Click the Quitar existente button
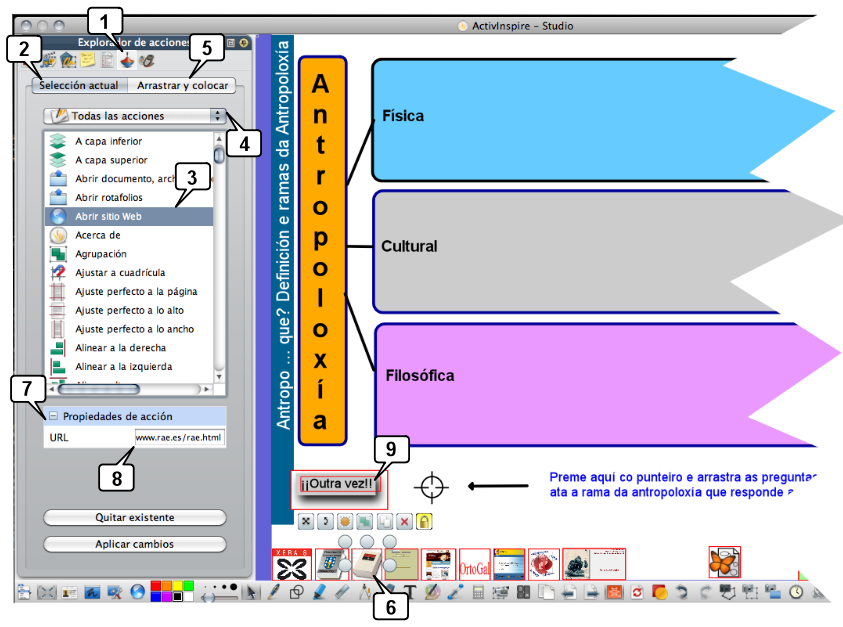843x627 pixels. pyautogui.click(x=135, y=518)
